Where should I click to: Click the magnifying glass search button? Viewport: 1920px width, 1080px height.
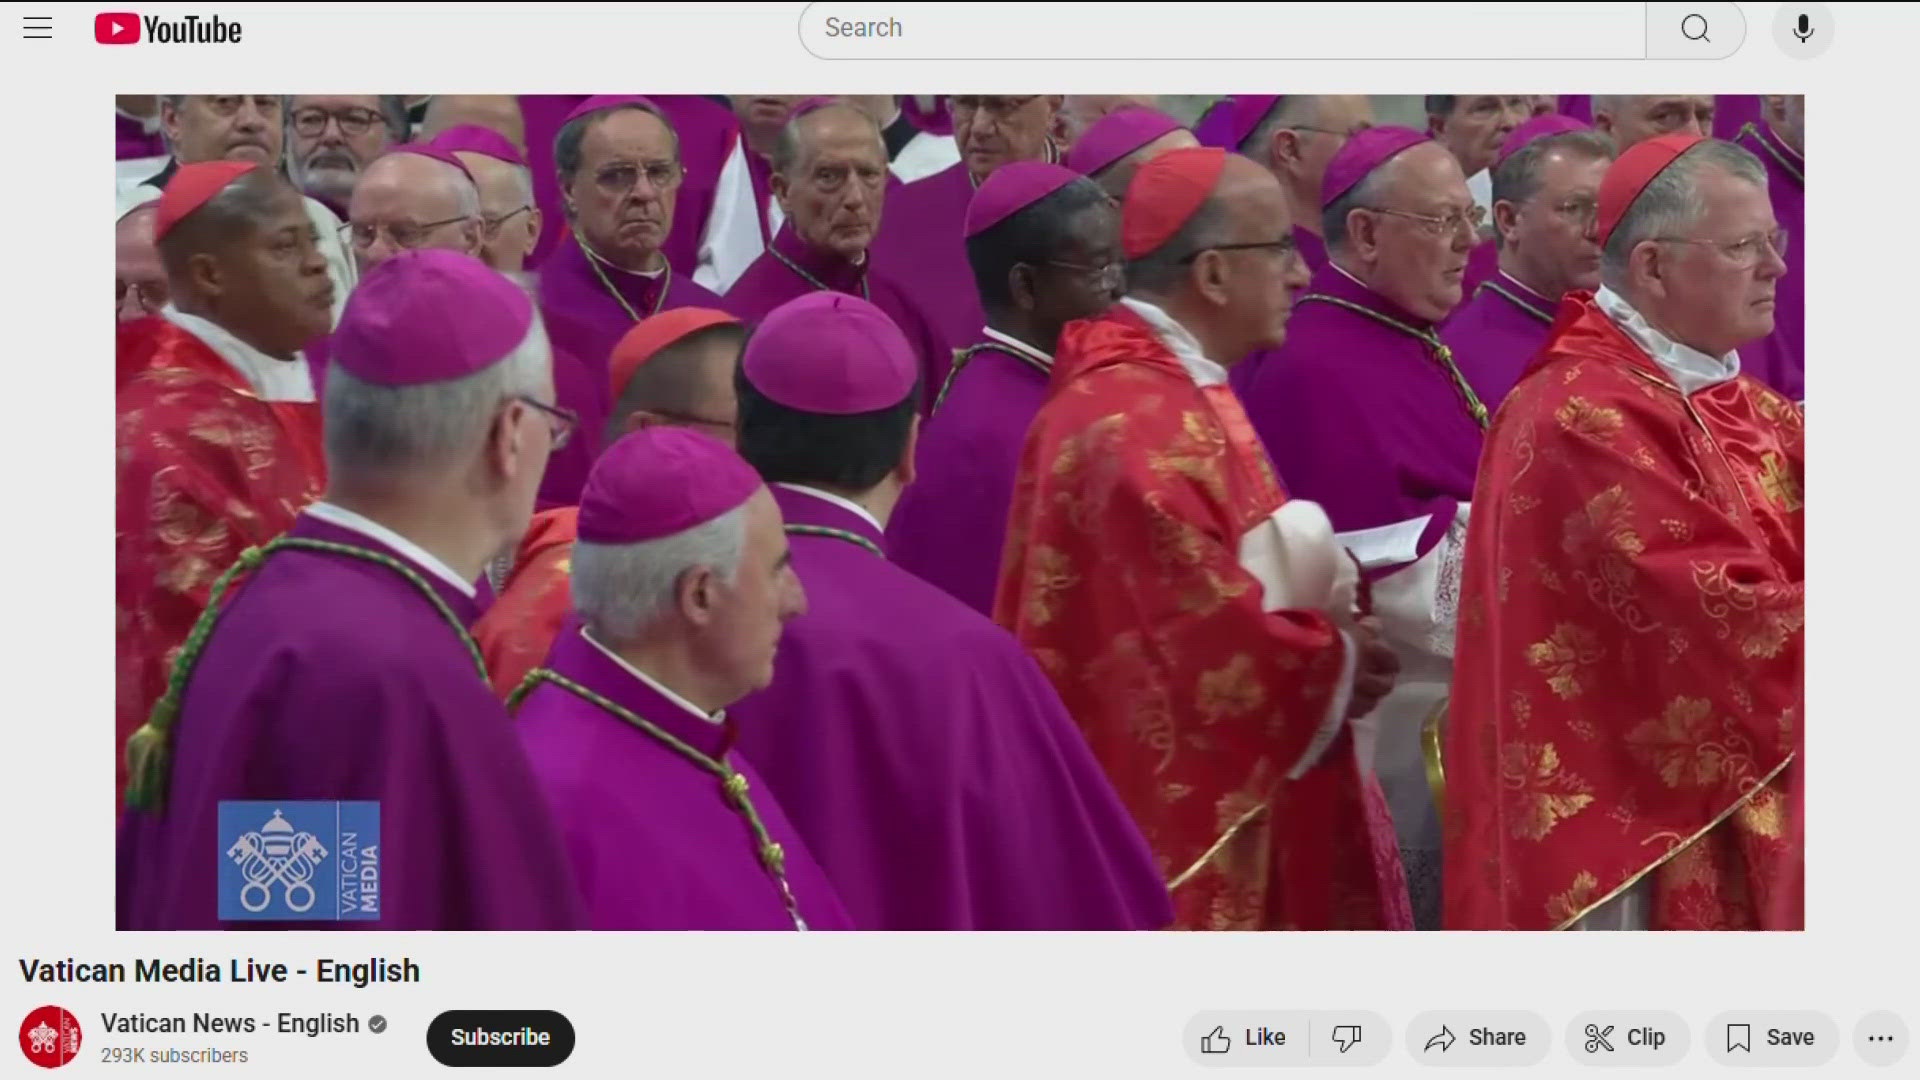[1695, 29]
